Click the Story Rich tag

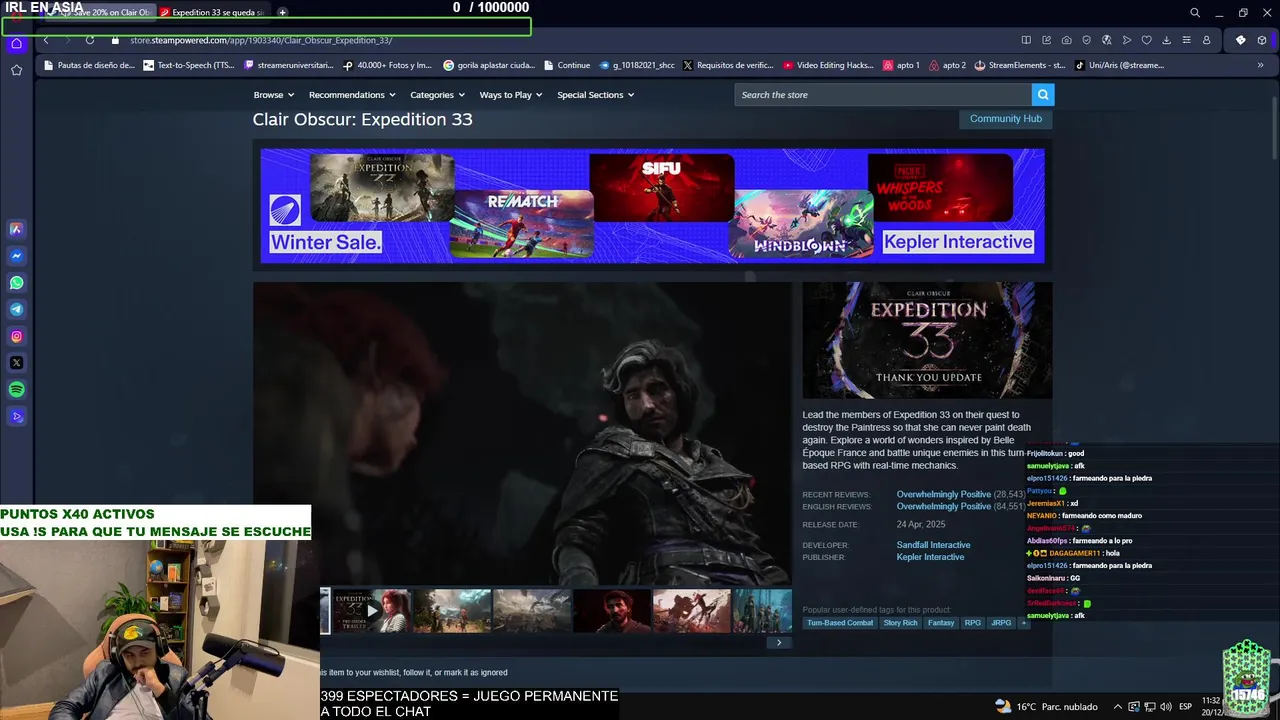point(900,623)
